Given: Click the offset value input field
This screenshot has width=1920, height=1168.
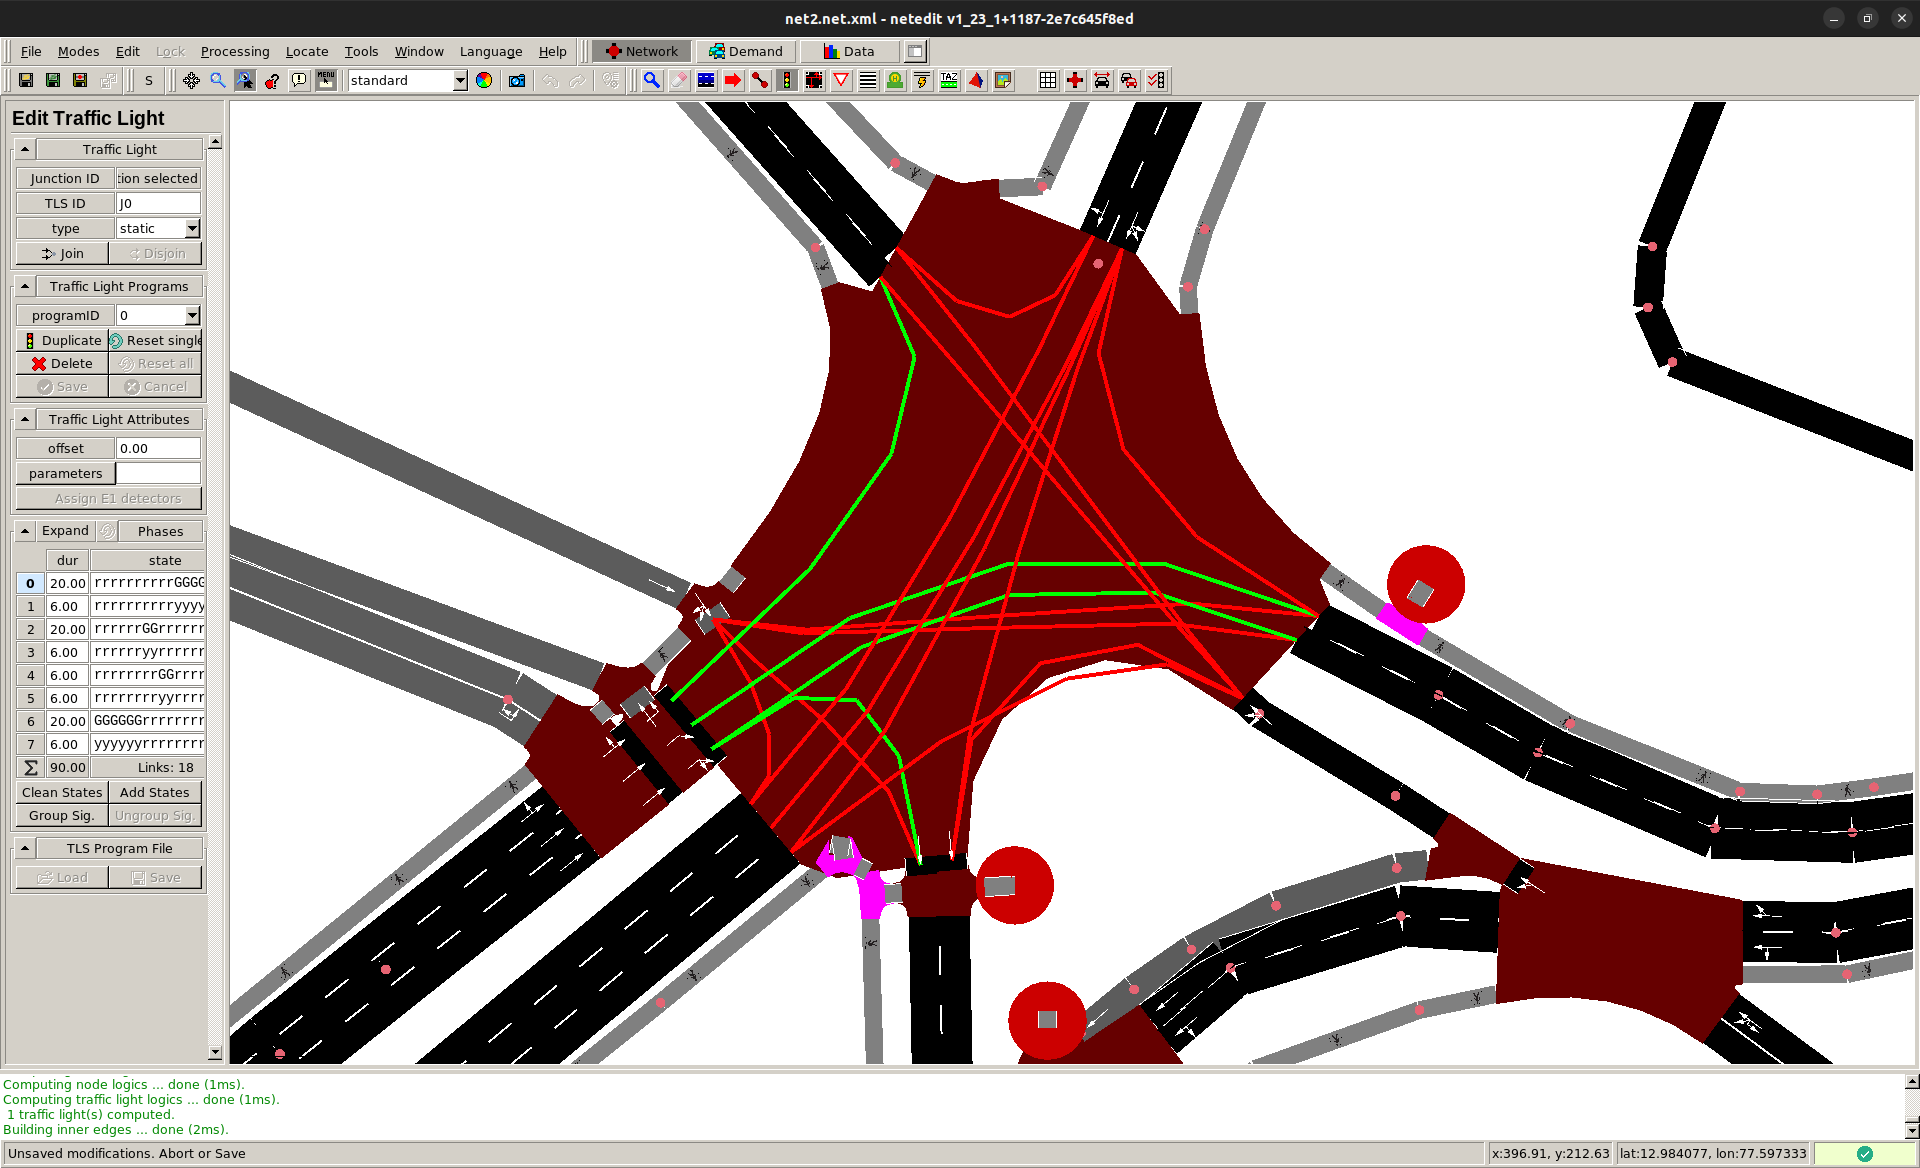Looking at the screenshot, I should pyautogui.click(x=157, y=448).
